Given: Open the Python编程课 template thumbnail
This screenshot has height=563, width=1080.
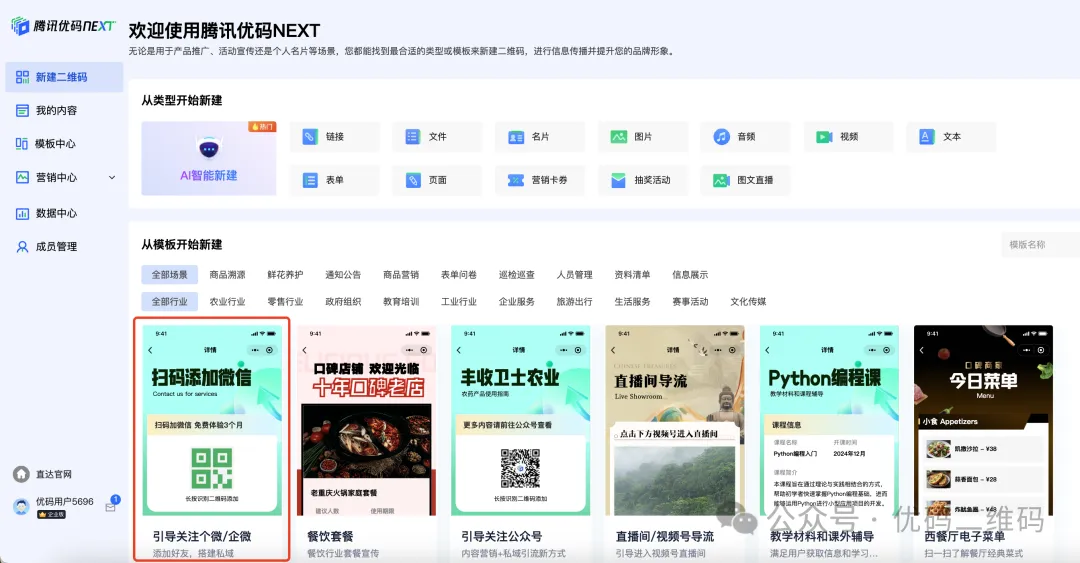Looking at the screenshot, I should (829, 420).
